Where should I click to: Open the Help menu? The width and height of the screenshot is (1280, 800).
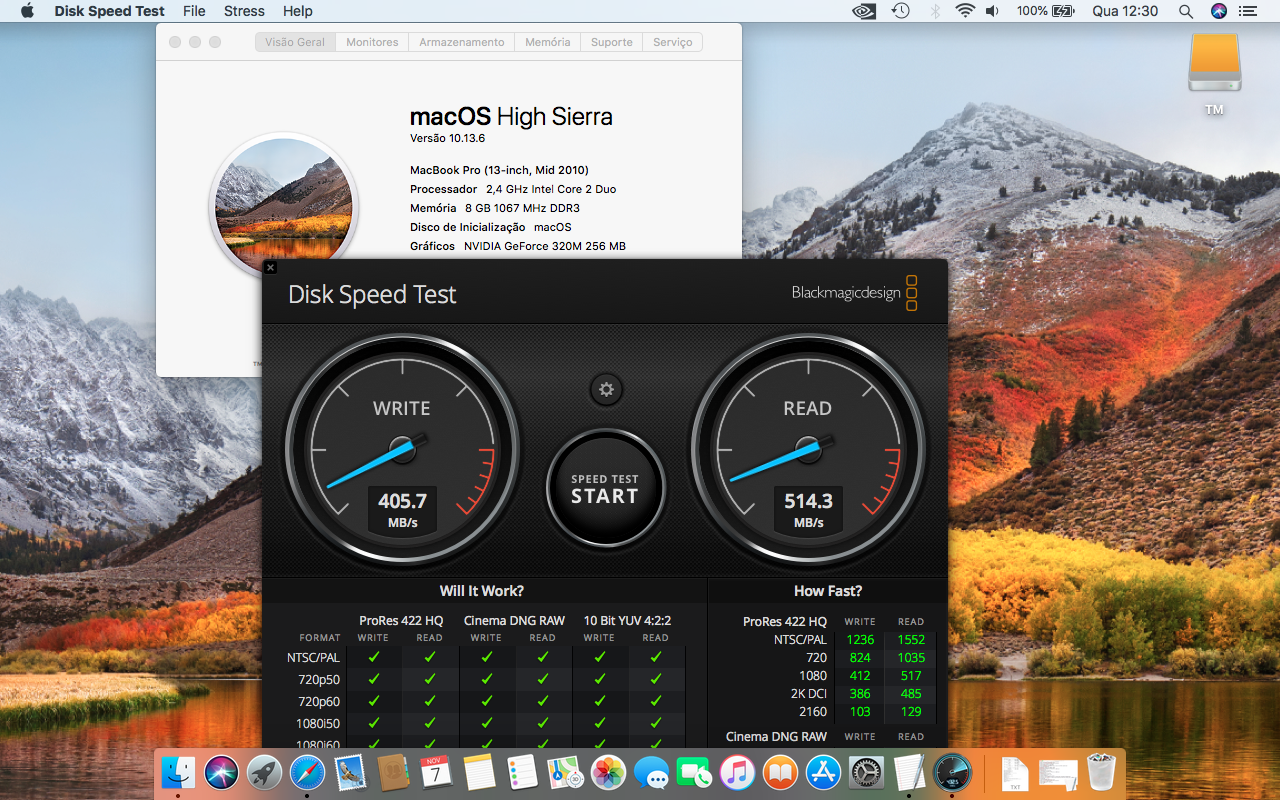(298, 11)
